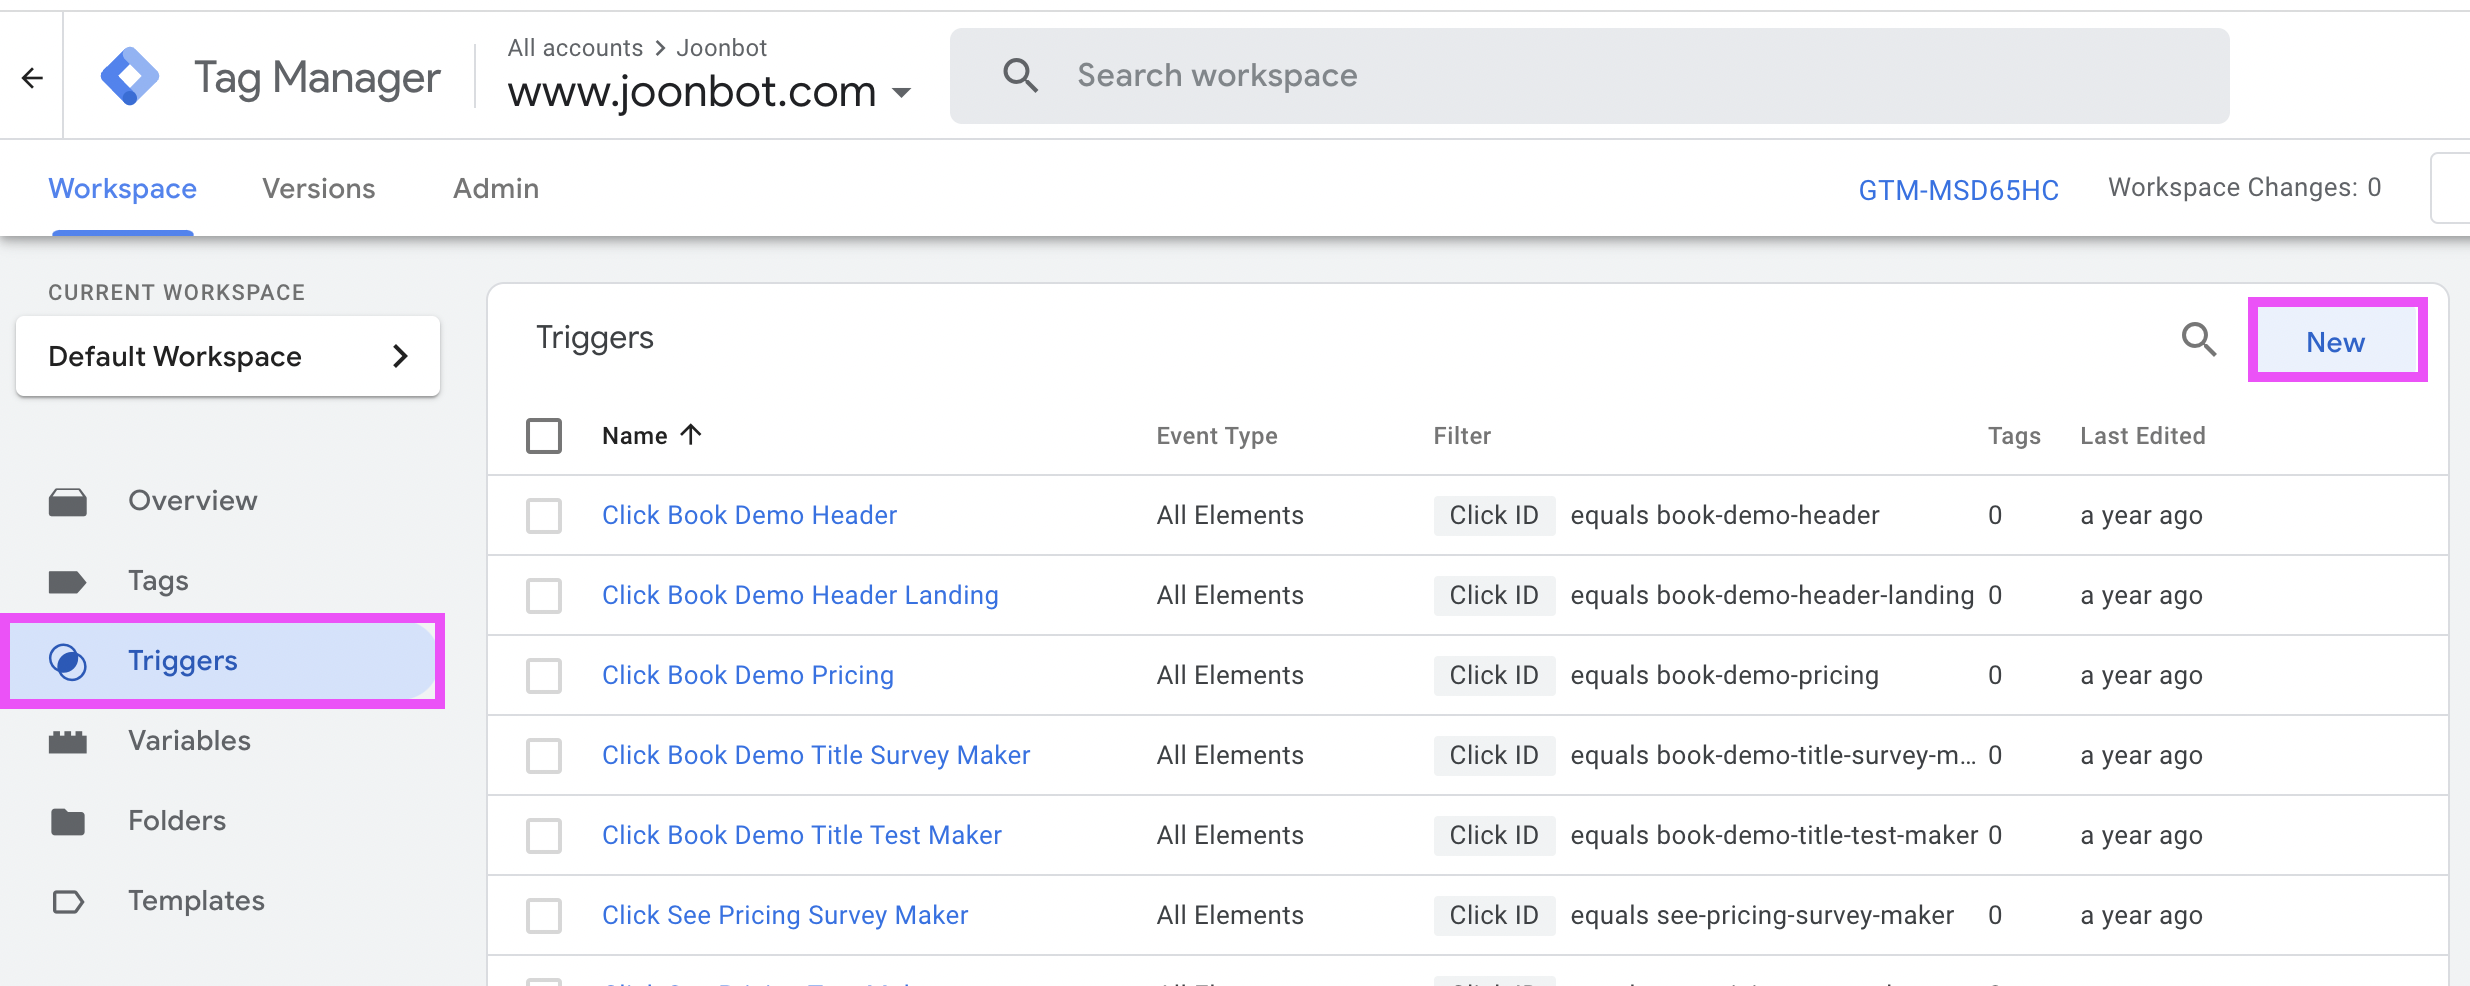Viewport: 2470px width, 986px height.
Task: Expand the Default Workspace selector
Action: (228, 356)
